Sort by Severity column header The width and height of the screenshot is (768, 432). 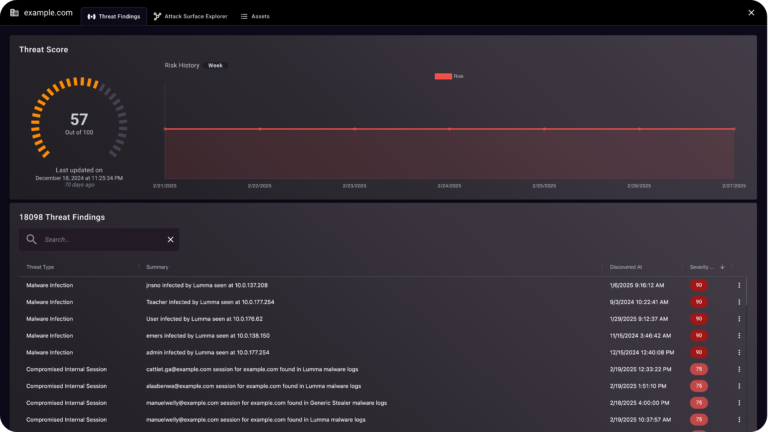(x=701, y=267)
